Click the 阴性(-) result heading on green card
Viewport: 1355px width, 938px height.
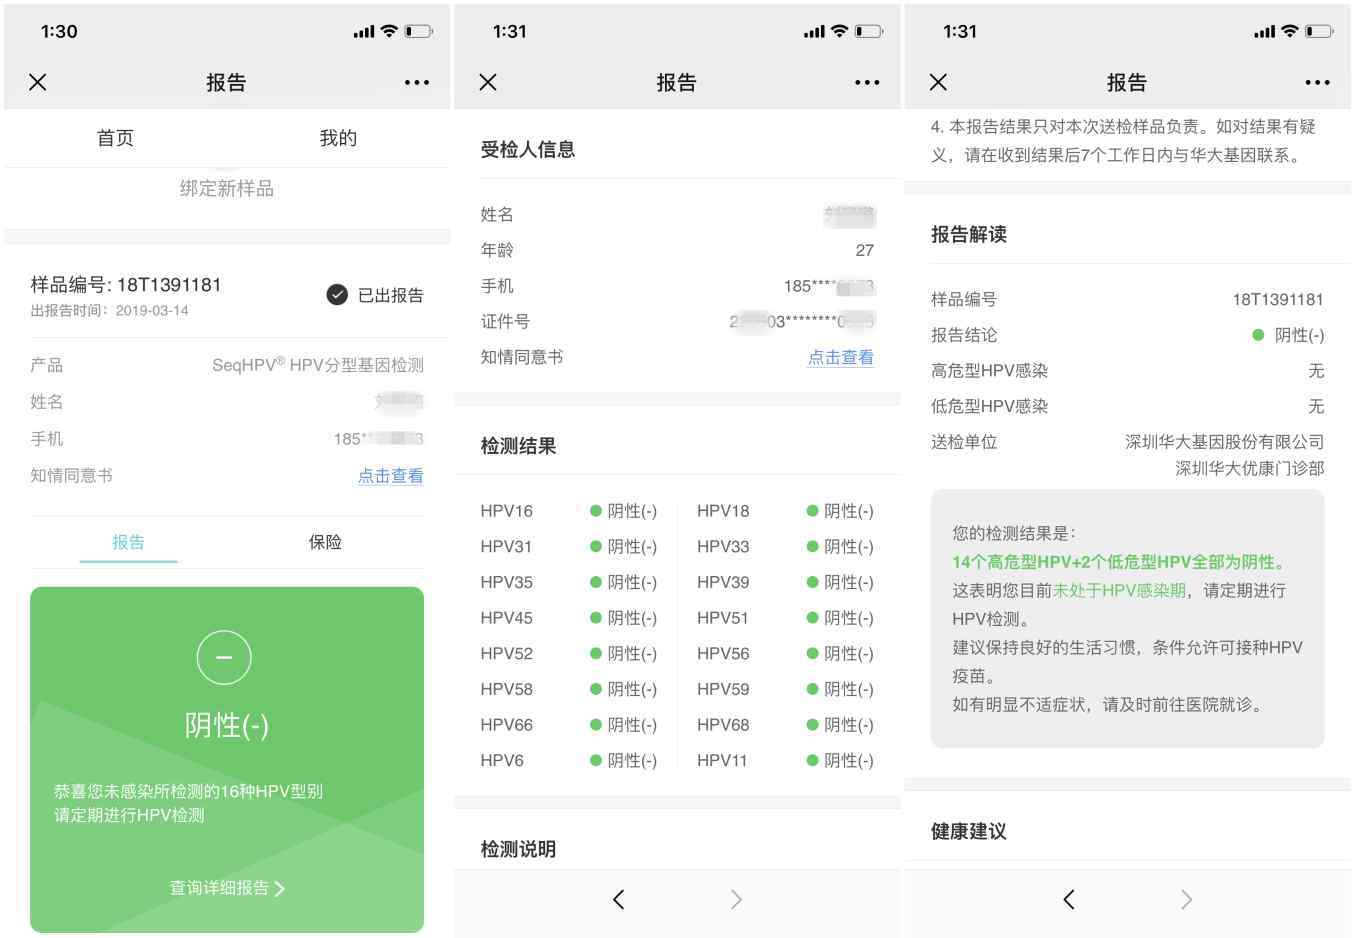226,724
